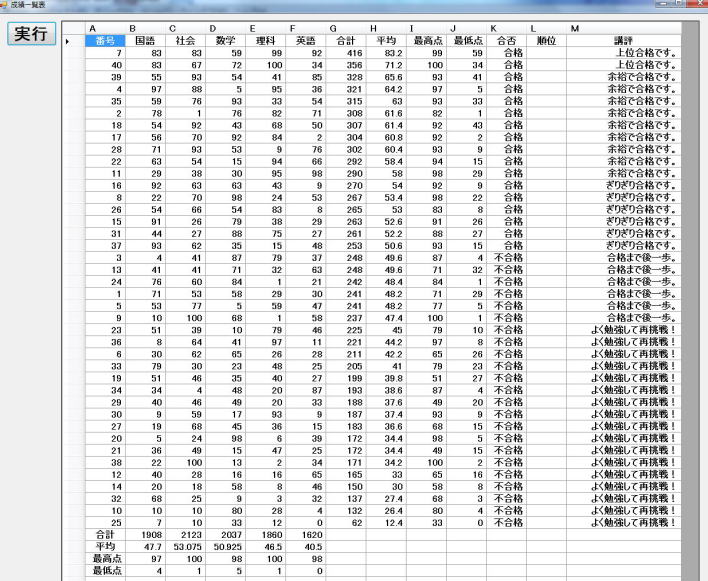Click average cell 83.2
The height and width of the screenshot is (581, 708).
point(386,53)
